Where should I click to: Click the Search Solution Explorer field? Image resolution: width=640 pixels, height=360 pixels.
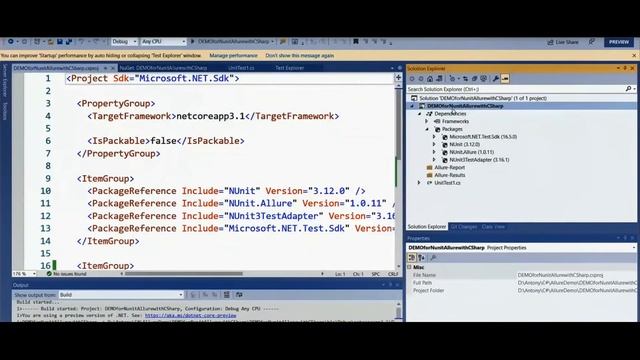coord(516,89)
